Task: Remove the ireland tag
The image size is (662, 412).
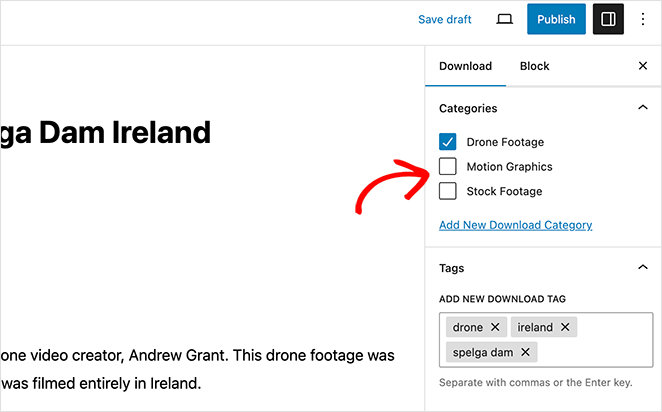Action: pyautogui.click(x=565, y=327)
